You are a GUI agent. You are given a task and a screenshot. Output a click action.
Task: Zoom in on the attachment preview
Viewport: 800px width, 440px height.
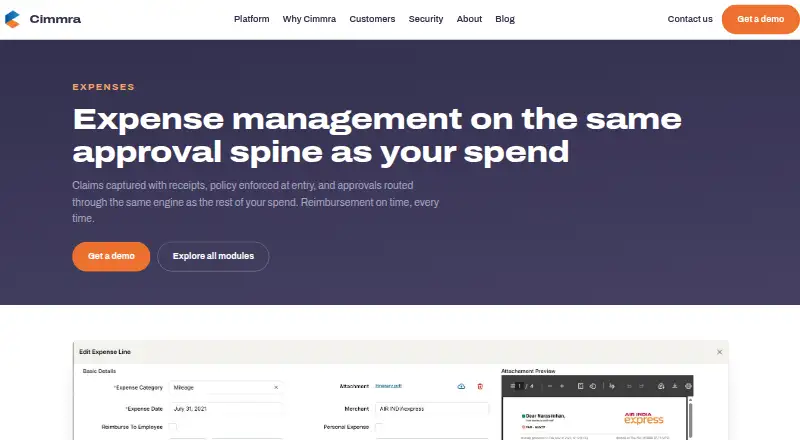pos(562,386)
